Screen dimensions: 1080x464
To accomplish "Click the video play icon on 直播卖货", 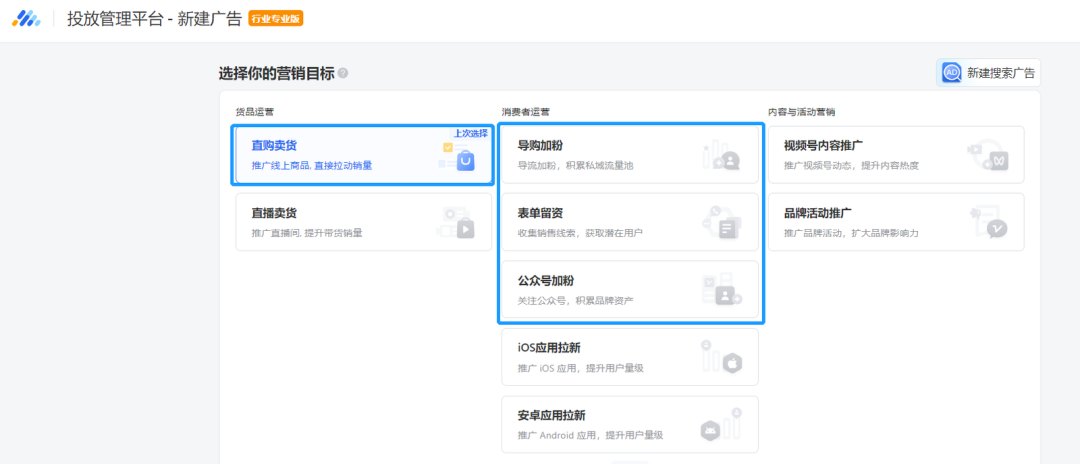I will (x=466, y=229).
